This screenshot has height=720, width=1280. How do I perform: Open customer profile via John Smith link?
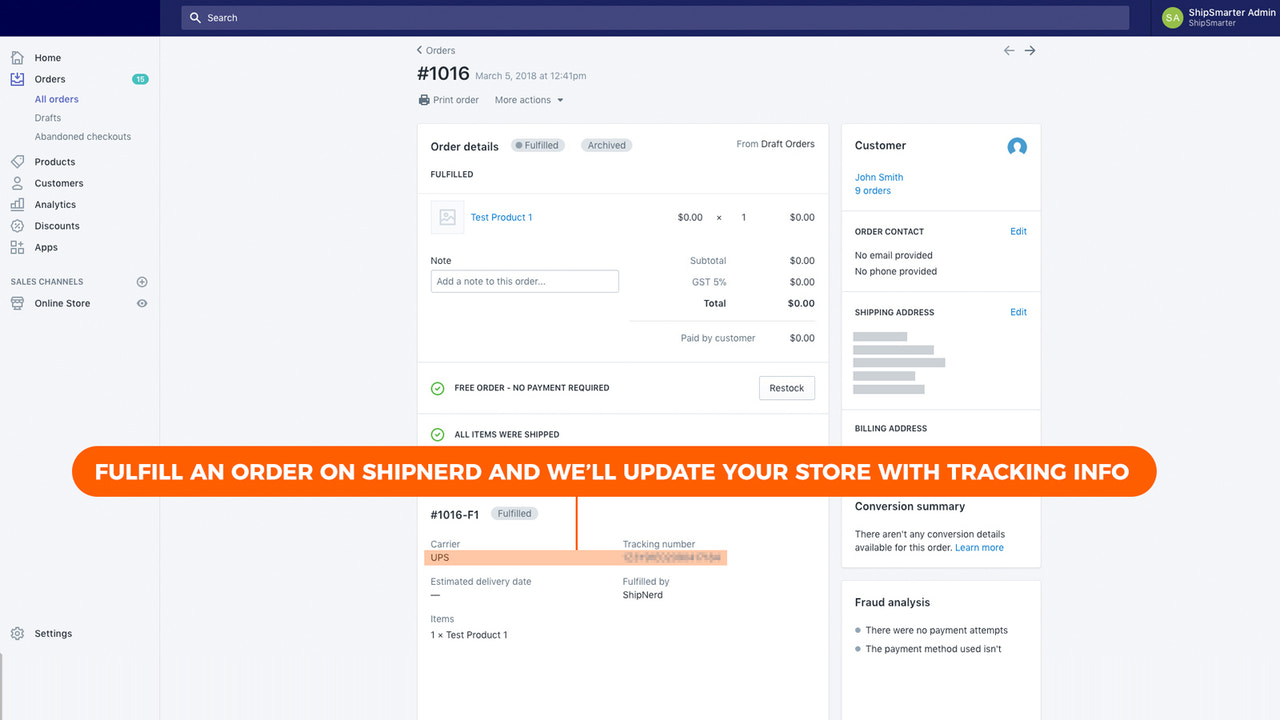(878, 176)
